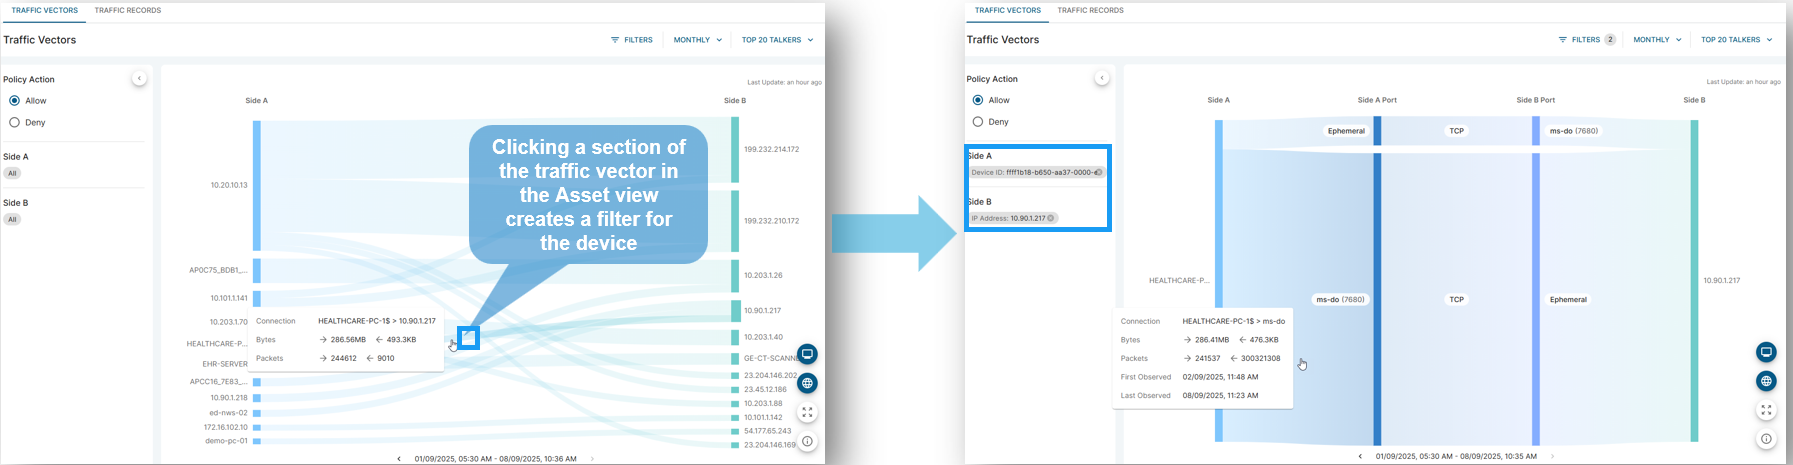1793x465 pixels.
Task: Switch to the Traffic Records tab in the right panel
Action: click(x=1090, y=10)
